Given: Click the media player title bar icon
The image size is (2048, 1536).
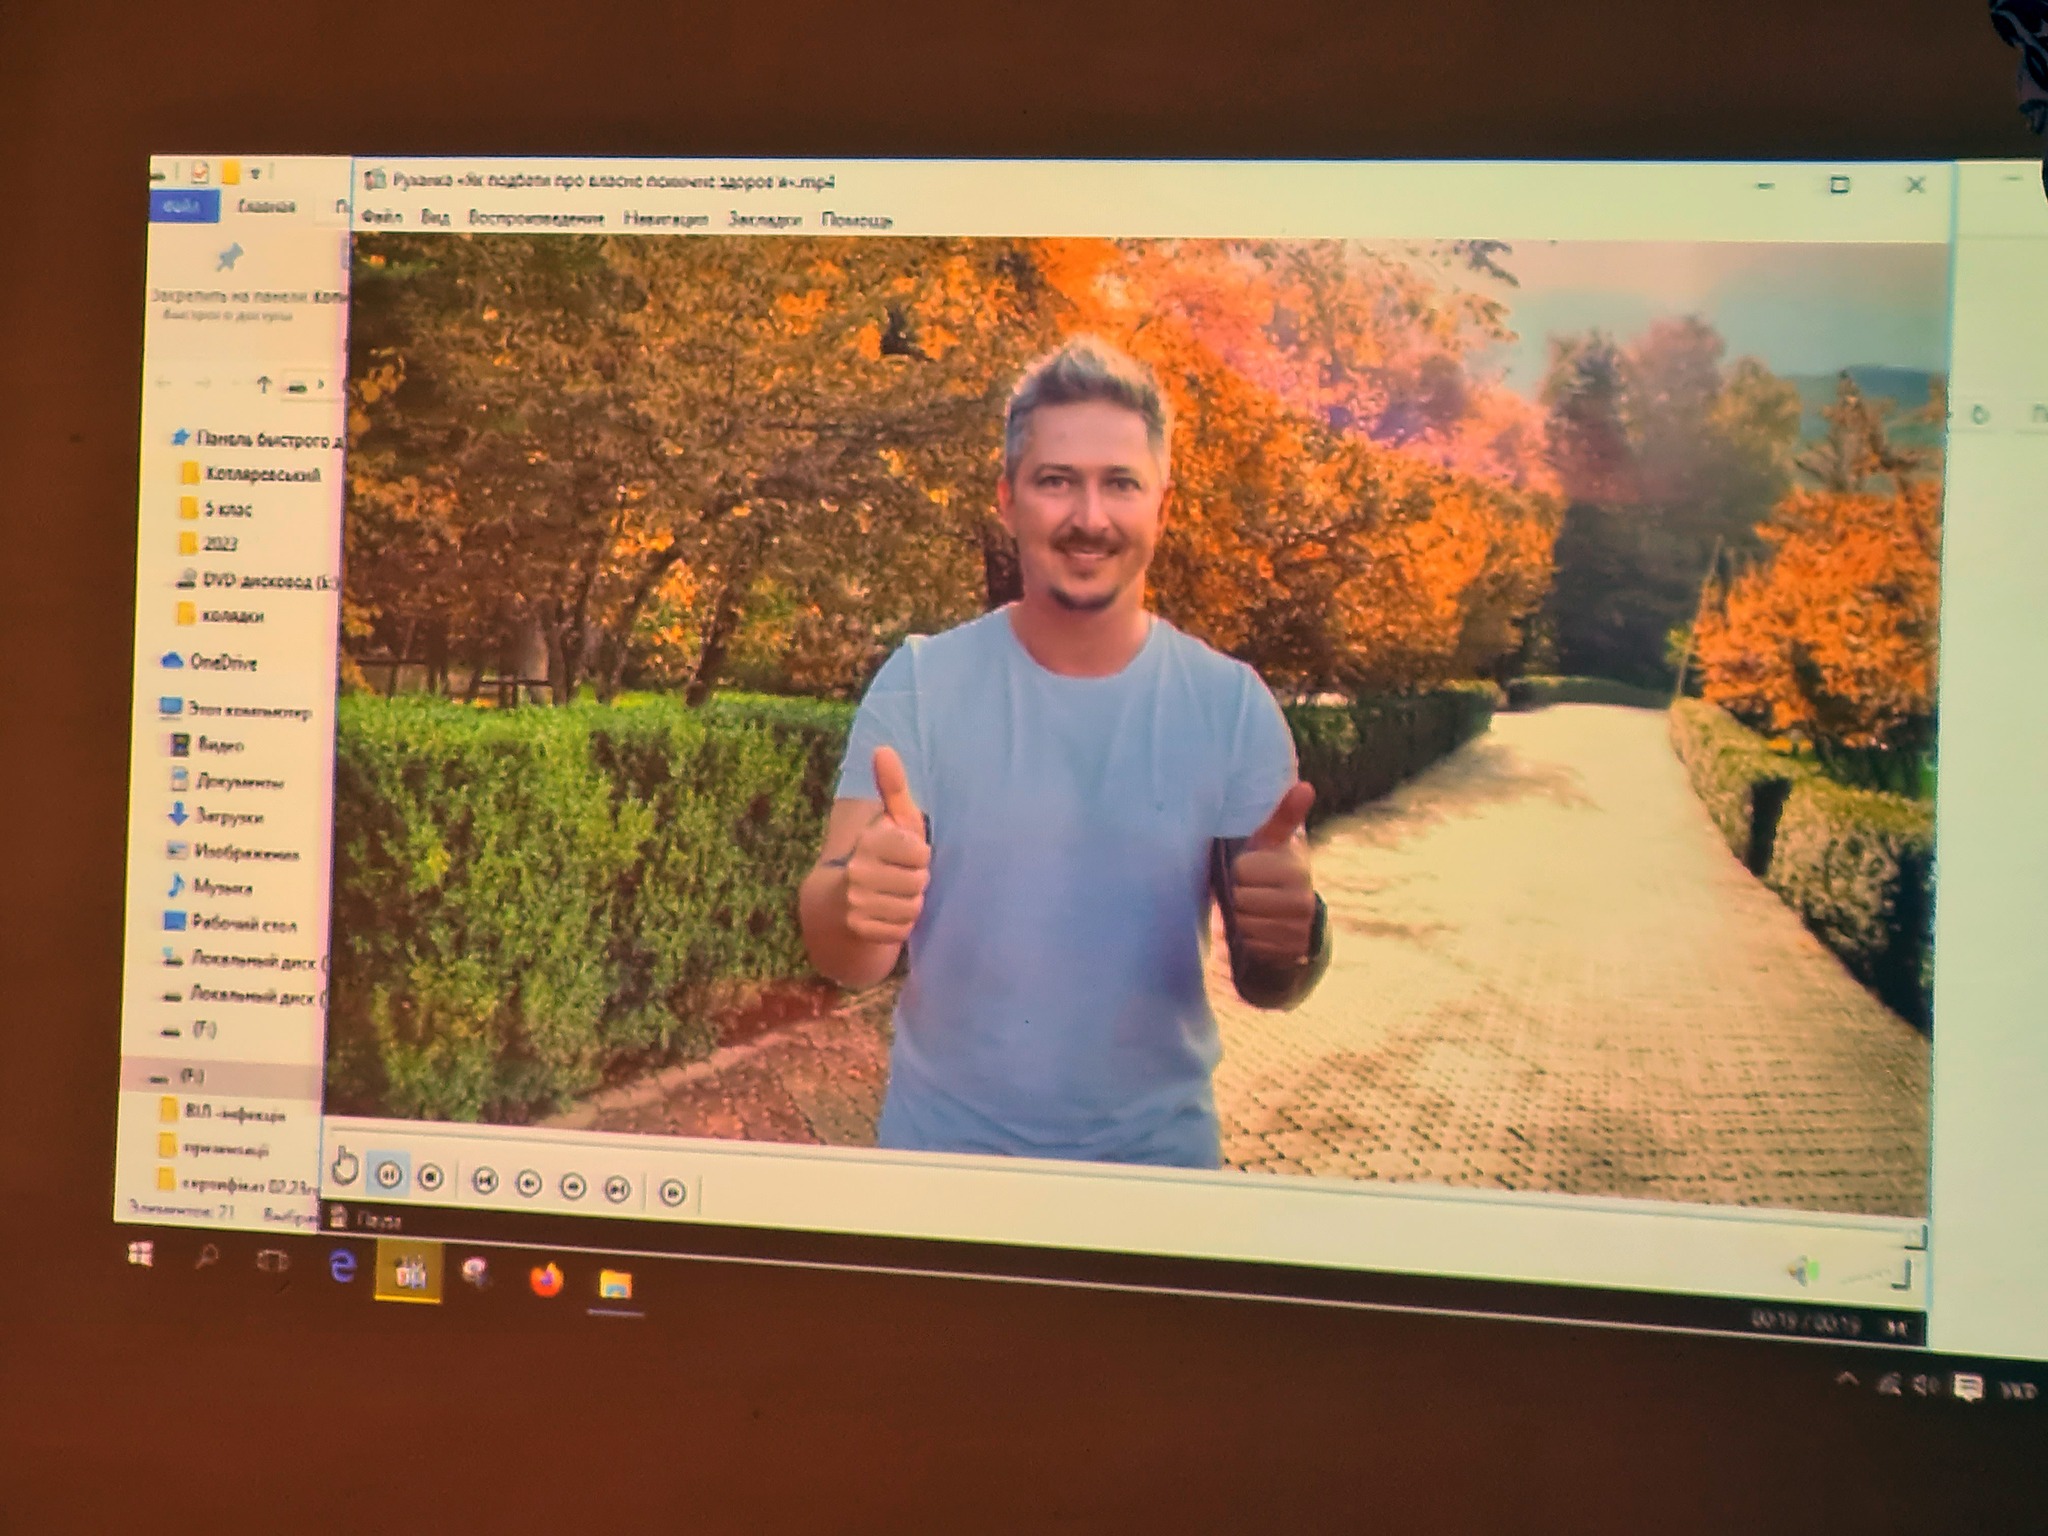Looking at the screenshot, I should [375, 180].
